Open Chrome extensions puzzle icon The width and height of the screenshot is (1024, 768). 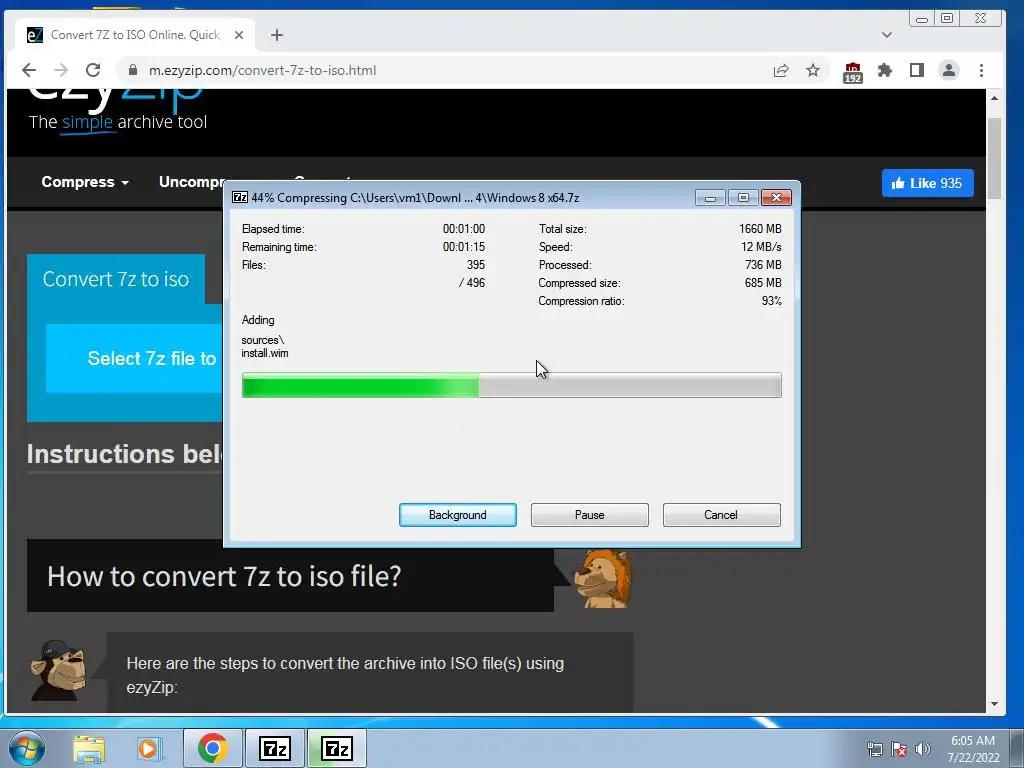(x=884, y=70)
